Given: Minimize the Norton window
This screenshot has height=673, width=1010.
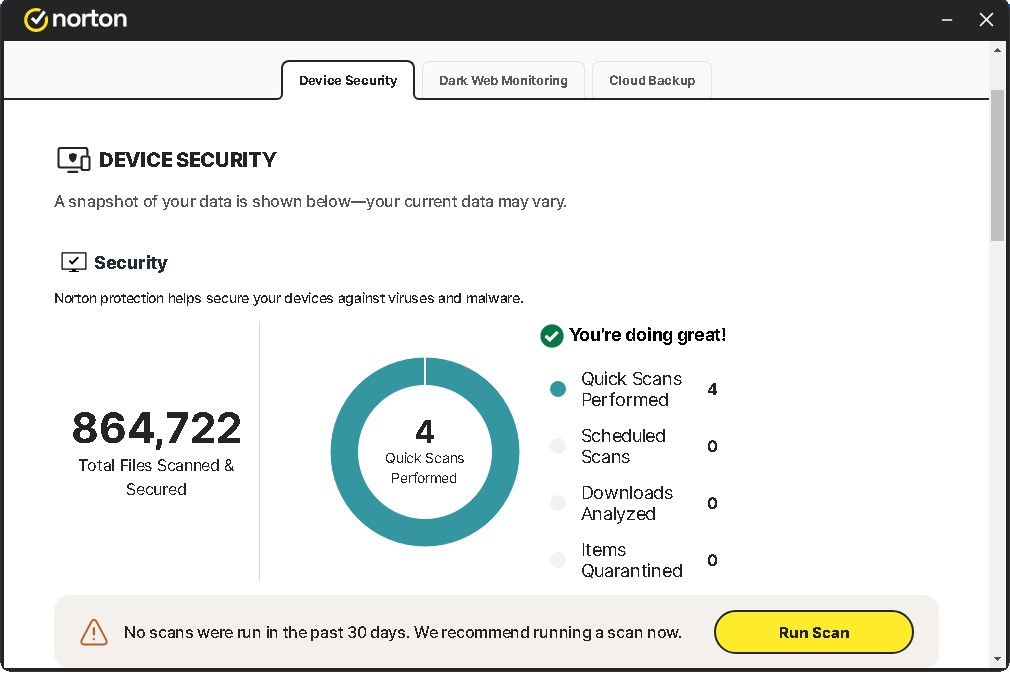Looking at the screenshot, I should point(945,20).
